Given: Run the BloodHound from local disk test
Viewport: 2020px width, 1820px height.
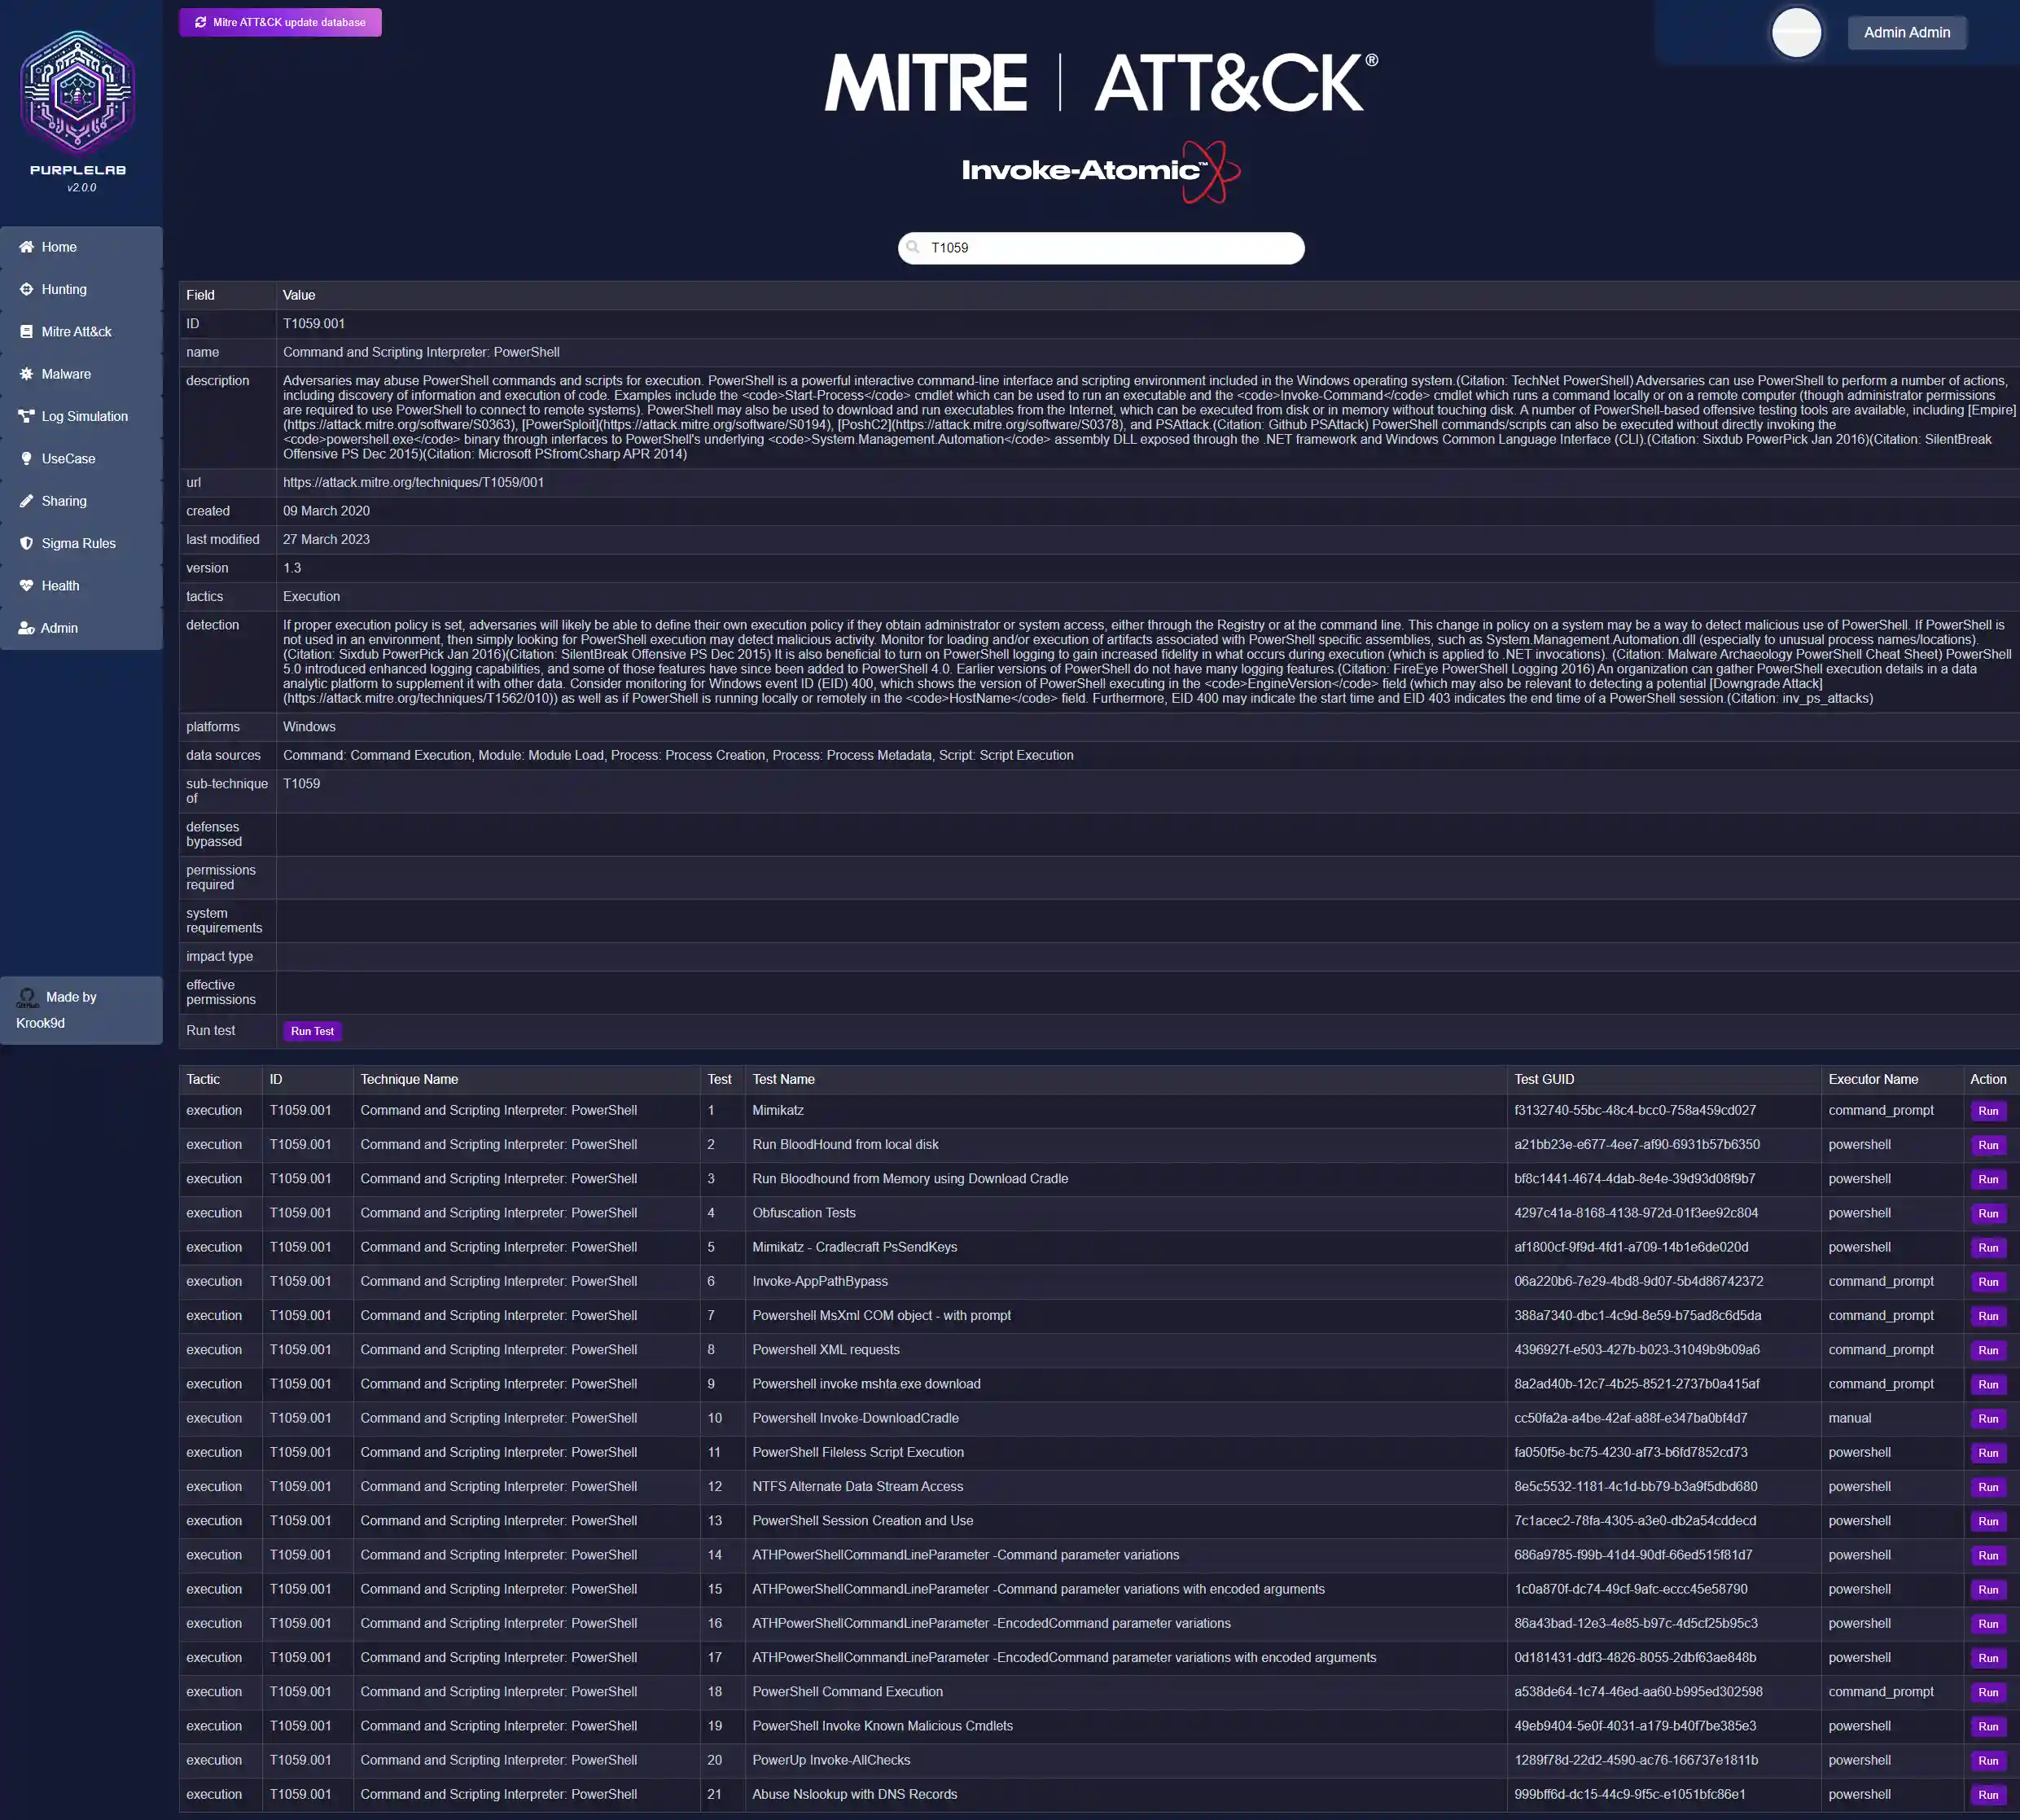Looking at the screenshot, I should click(x=1989, y=1145).
